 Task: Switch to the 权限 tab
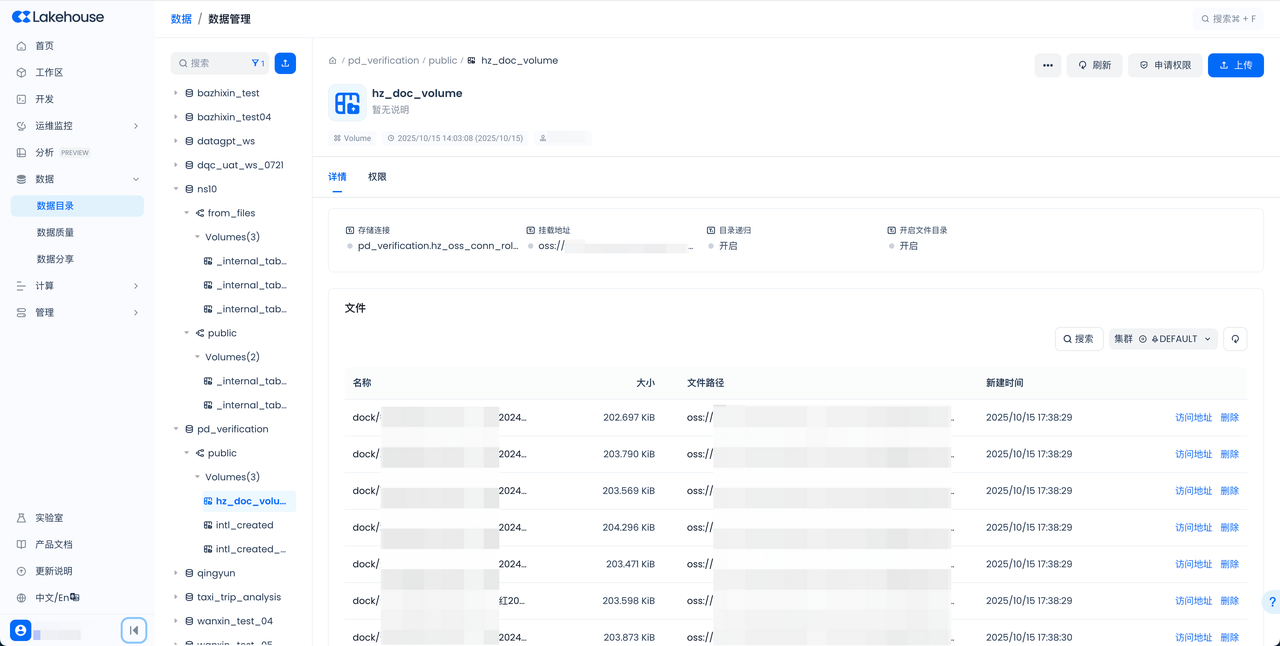(x=377, y=177)
